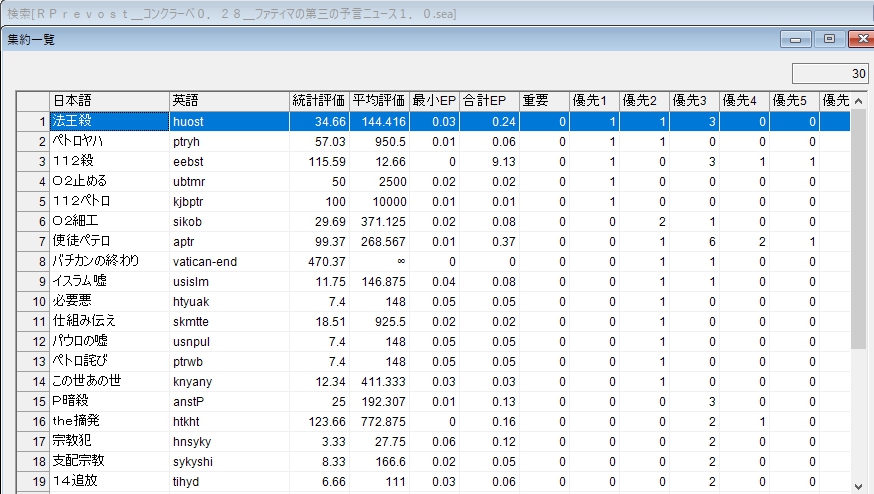The height and width of the screenshot is (494, 874).
Task: Click the ∞ average value cell
Action: coord(379,261)
